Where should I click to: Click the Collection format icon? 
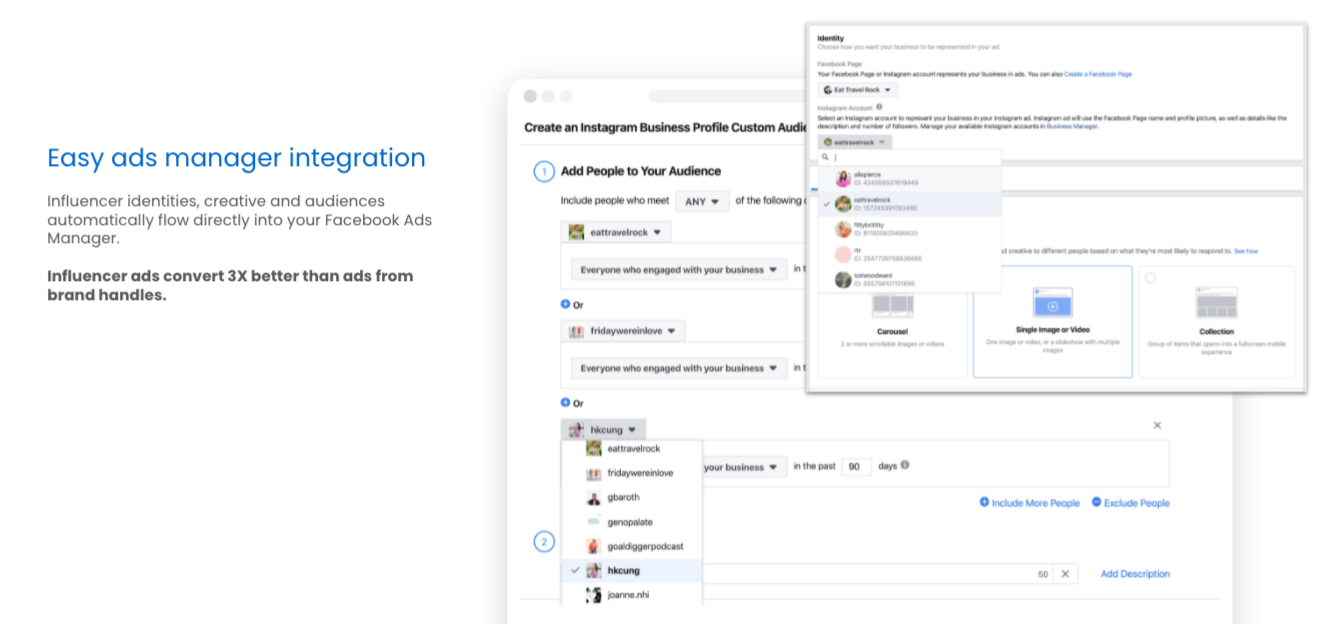pos(1216,303)
